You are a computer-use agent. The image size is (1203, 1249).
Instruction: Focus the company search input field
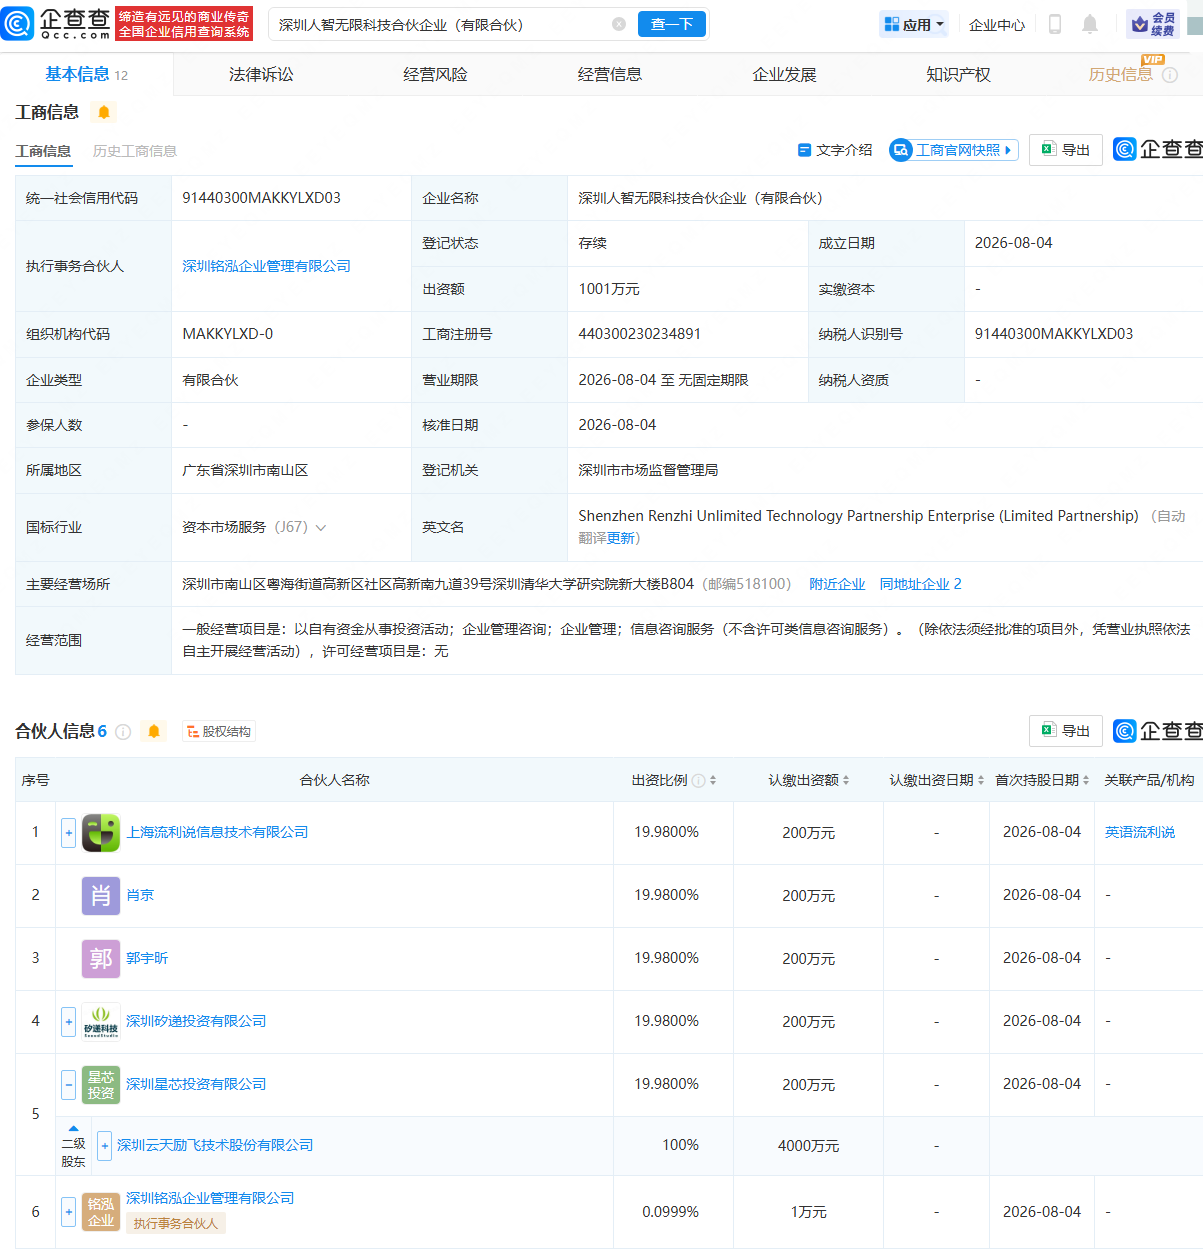click(440, 24)
